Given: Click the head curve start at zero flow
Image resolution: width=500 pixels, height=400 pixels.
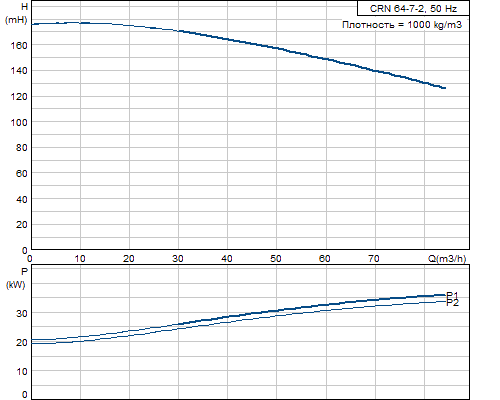Looking at the screenshot, I should [33, 24].
